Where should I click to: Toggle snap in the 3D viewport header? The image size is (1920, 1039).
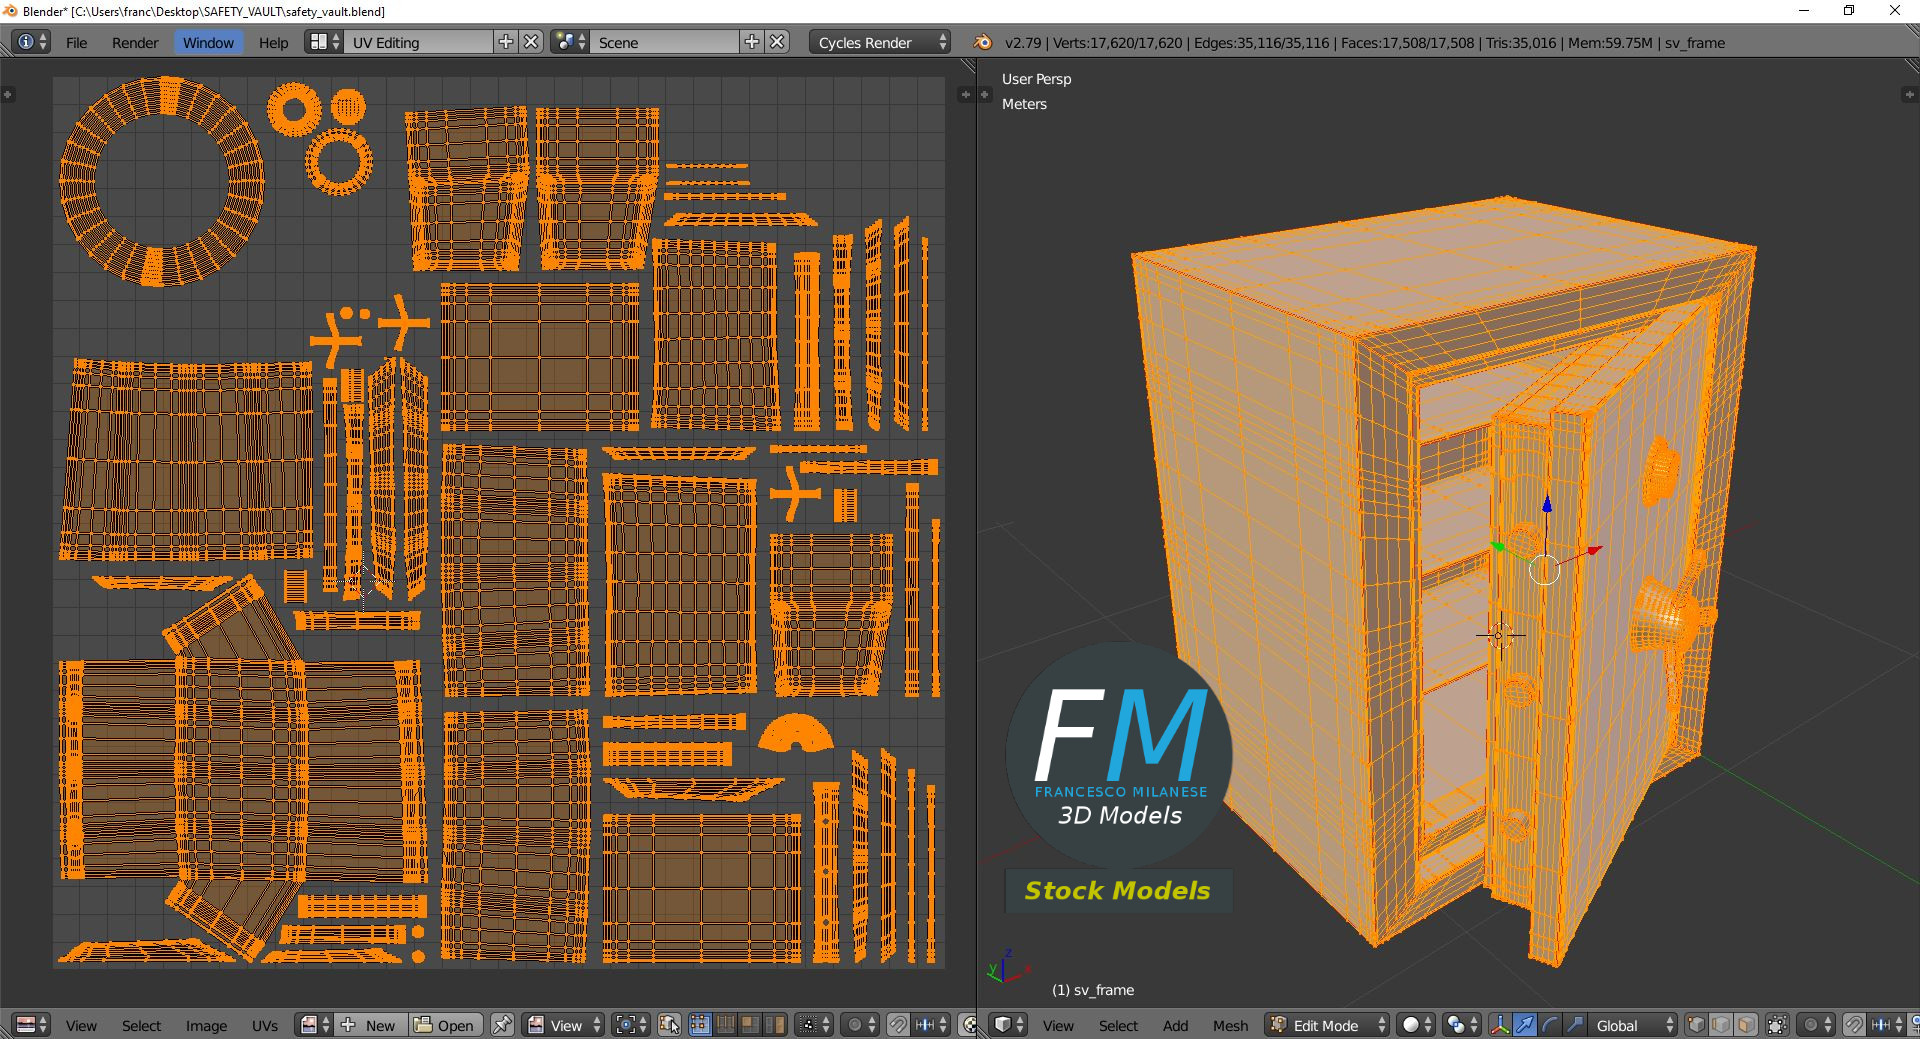[1853, 1025]
